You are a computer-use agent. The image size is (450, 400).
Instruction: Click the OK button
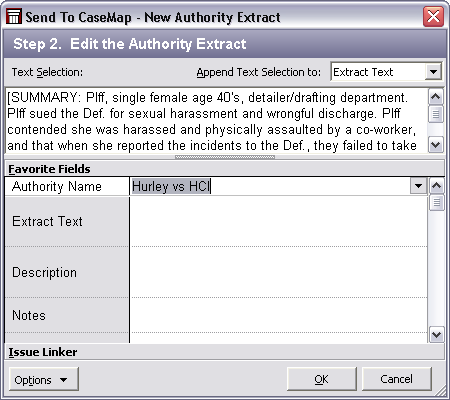[322, 379]
